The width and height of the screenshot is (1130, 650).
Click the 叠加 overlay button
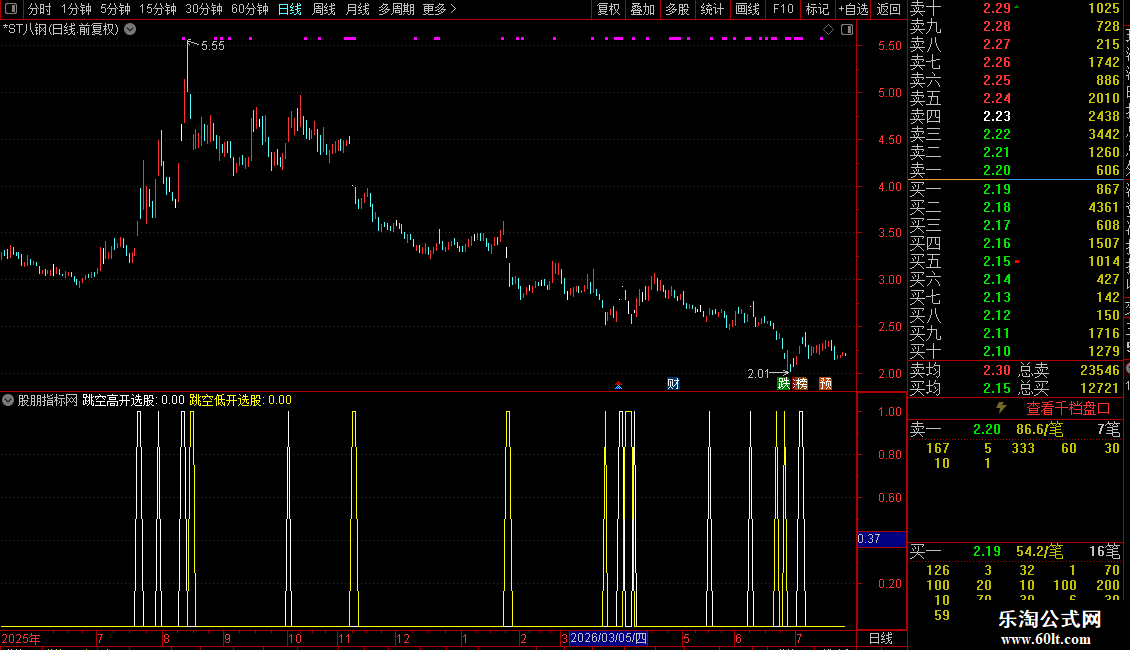642,9
